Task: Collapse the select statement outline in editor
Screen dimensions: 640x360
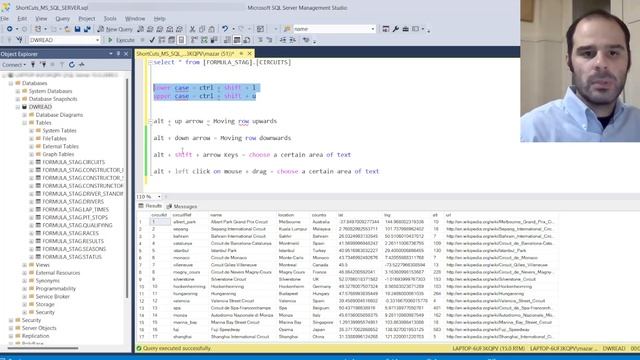Action: [x=150, y=62]
